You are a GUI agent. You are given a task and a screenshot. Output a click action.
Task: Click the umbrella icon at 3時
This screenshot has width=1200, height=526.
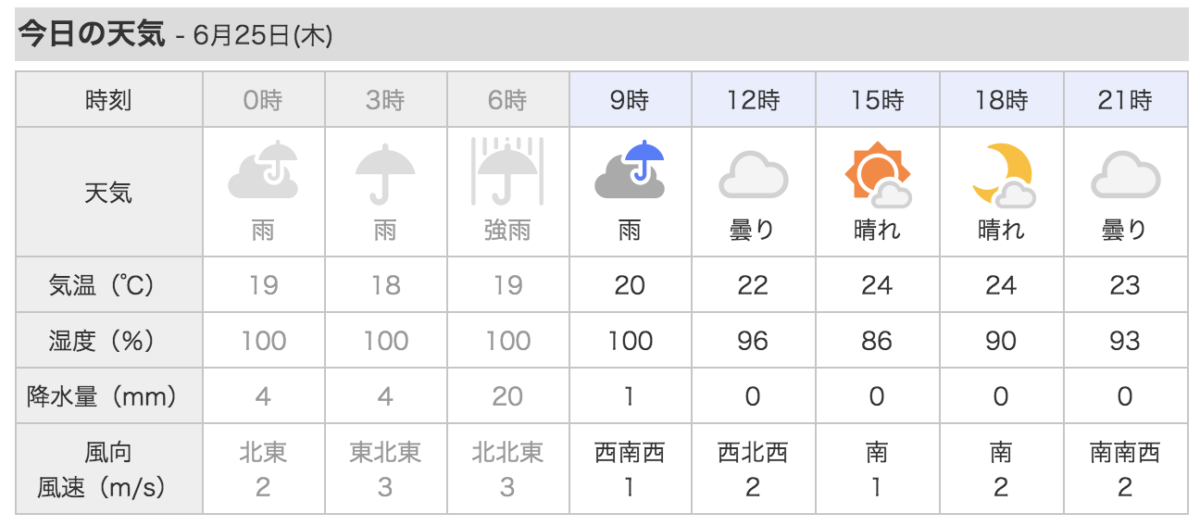tap(386, 172)
